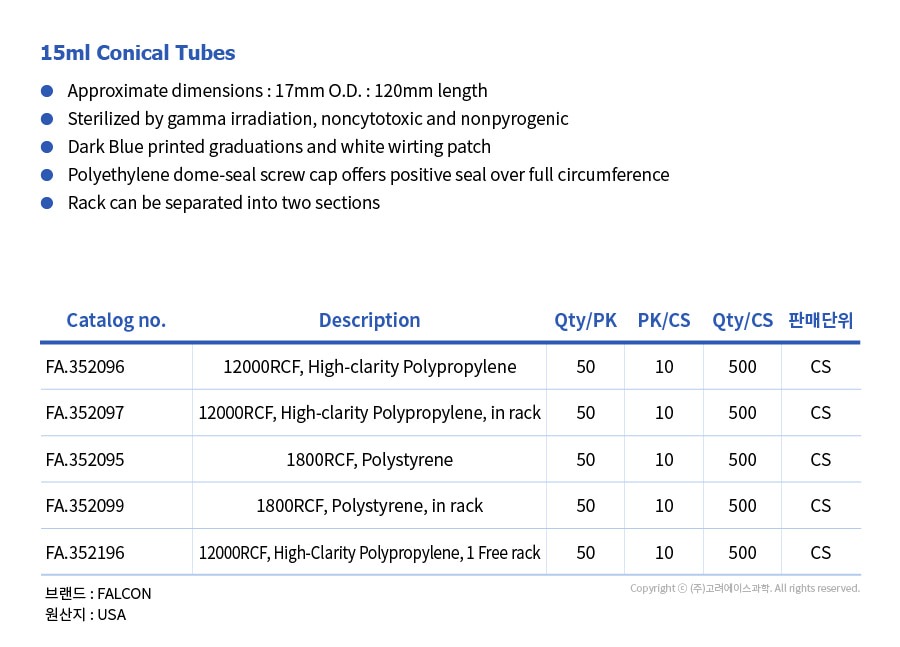Select catalog number FA.352196

[x=85, y=553]
